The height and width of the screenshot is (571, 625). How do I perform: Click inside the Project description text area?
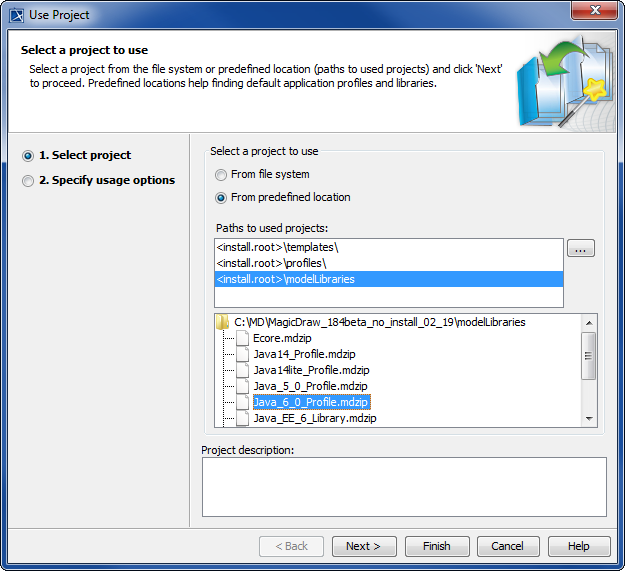(x=404, y=487)
